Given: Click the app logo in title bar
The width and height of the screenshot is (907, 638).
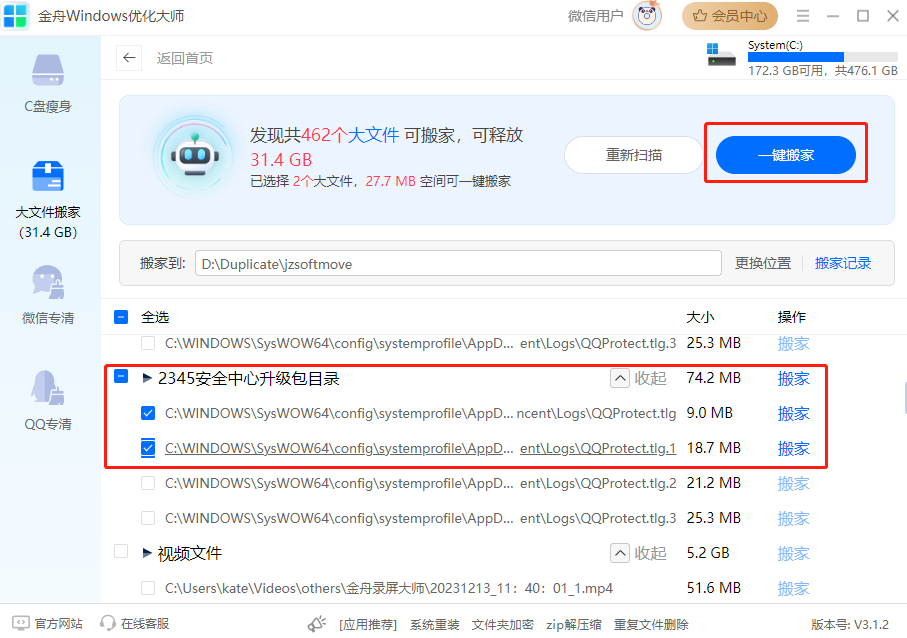Looking at the screenshot, I should coord(15,16).
